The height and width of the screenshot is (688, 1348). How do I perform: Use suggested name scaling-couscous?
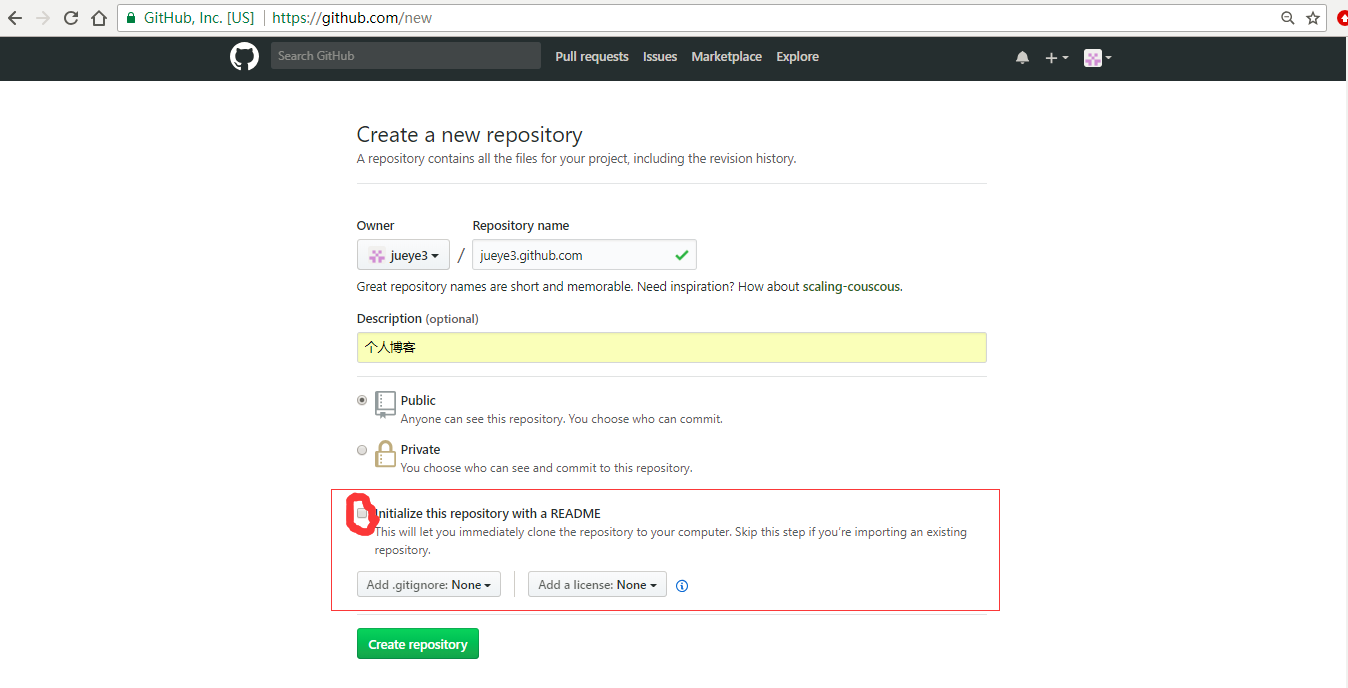(x=851, y=286)
